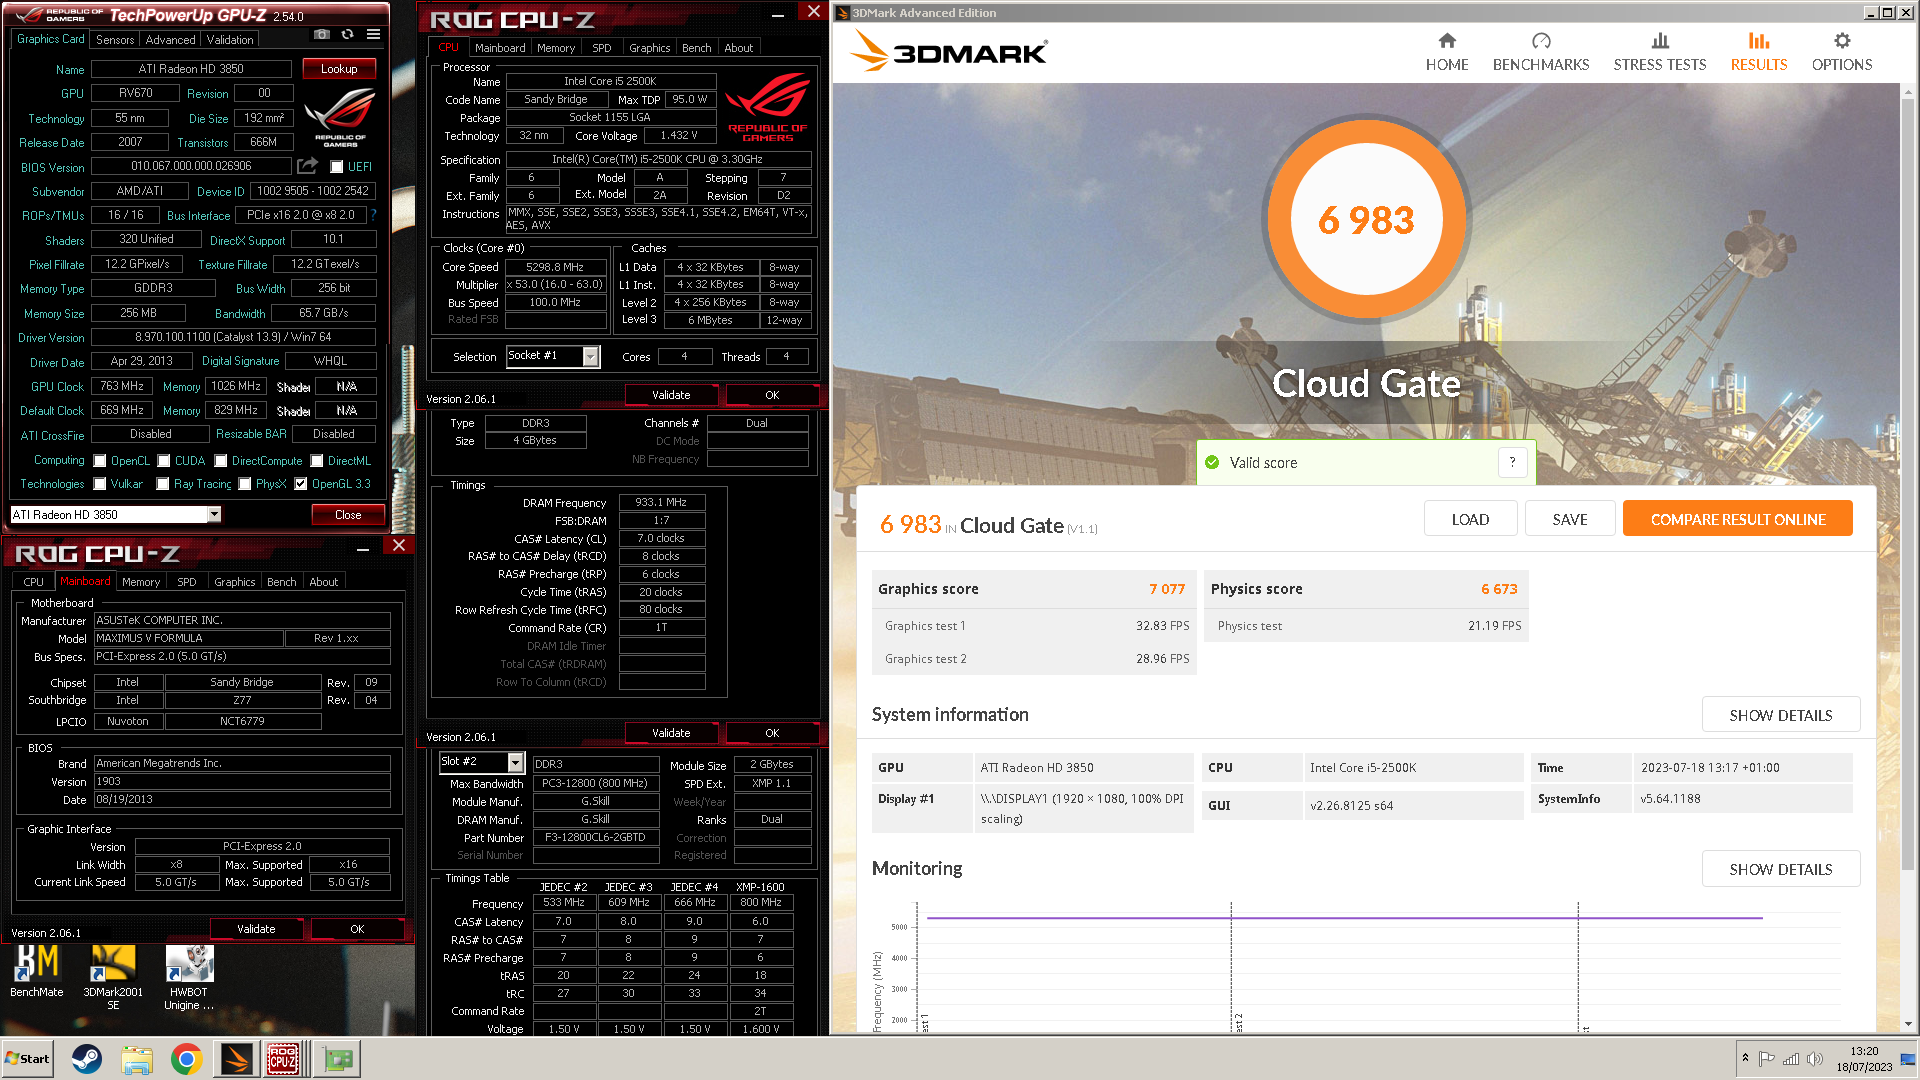Screen dimensions: 1920x1080
Task: Toggle the DirectCompute checkbox
Action: pyautogui.click(x=221, y=461)
